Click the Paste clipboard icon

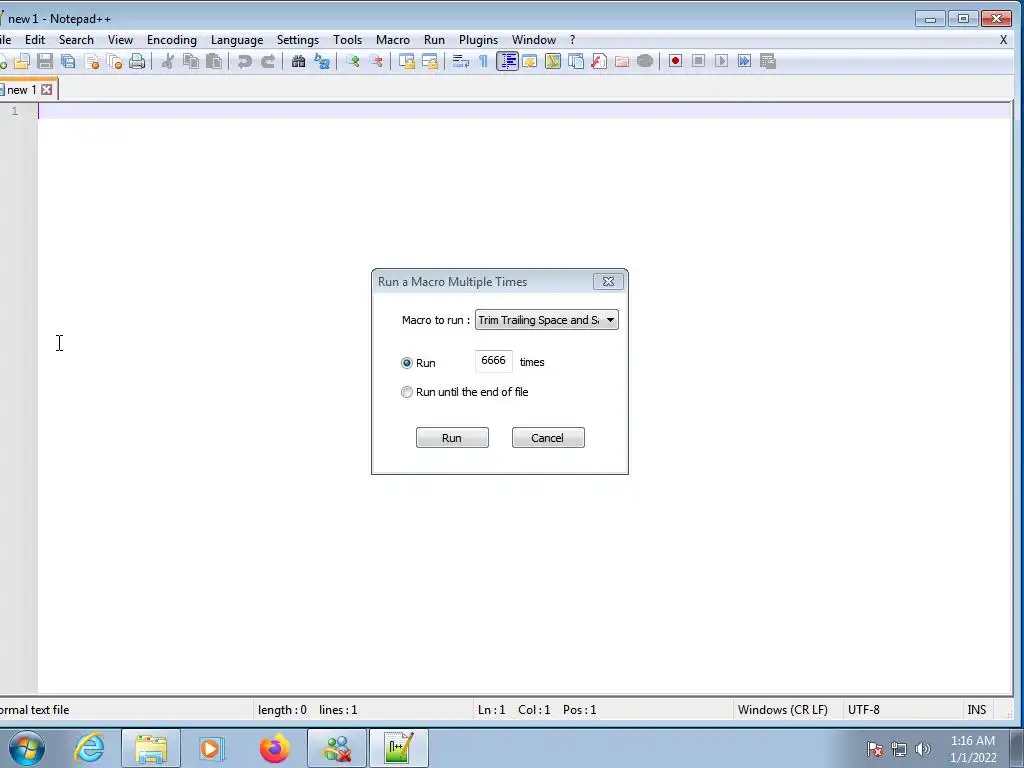tap(214, 61)
